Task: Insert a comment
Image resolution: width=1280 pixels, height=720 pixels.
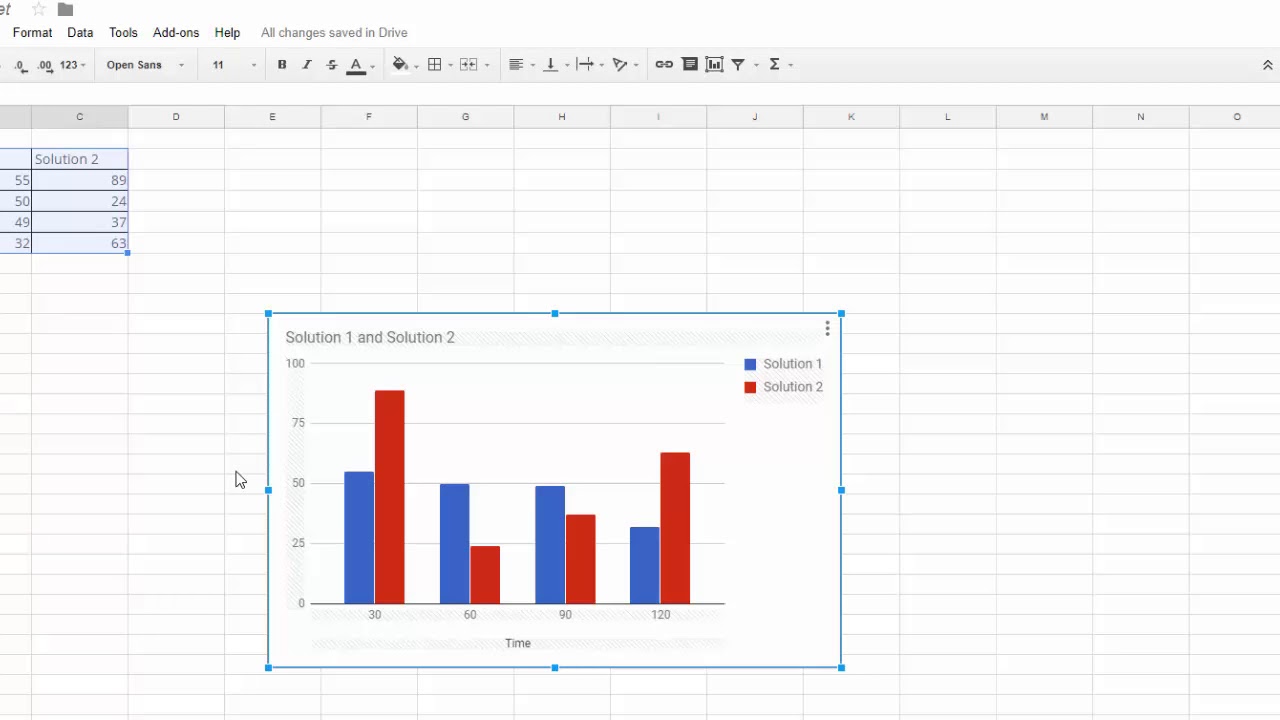Action: click(x=690, y=65)
